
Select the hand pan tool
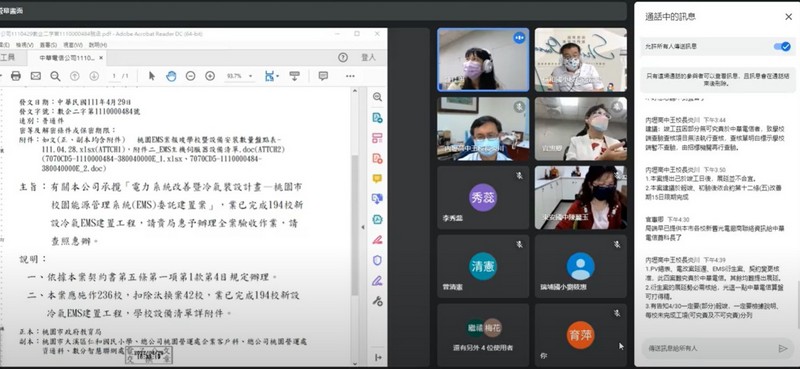tap(171, 76)
